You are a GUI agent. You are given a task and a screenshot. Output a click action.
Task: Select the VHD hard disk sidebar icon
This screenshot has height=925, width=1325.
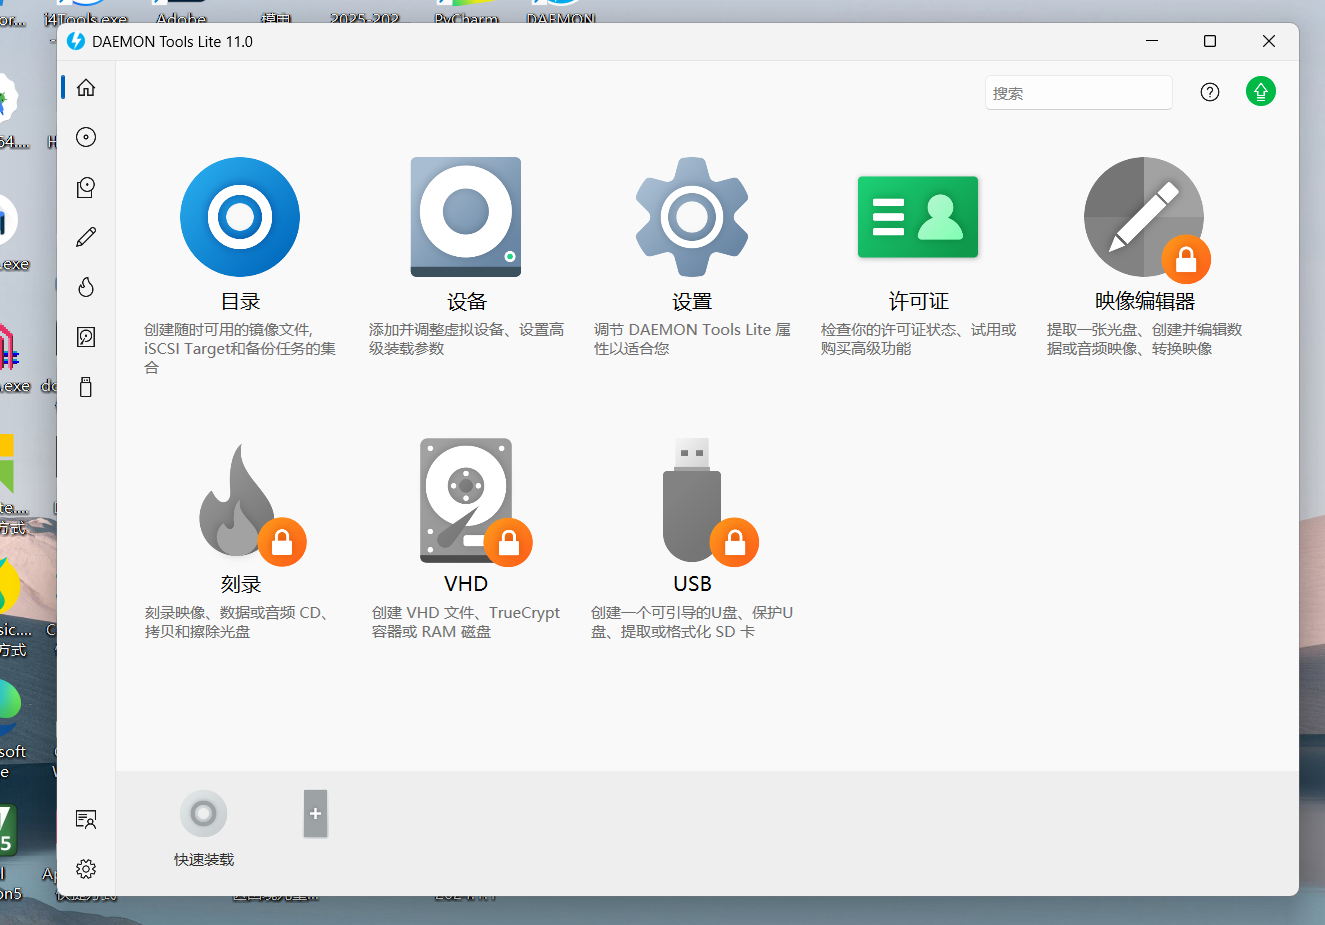86,337
